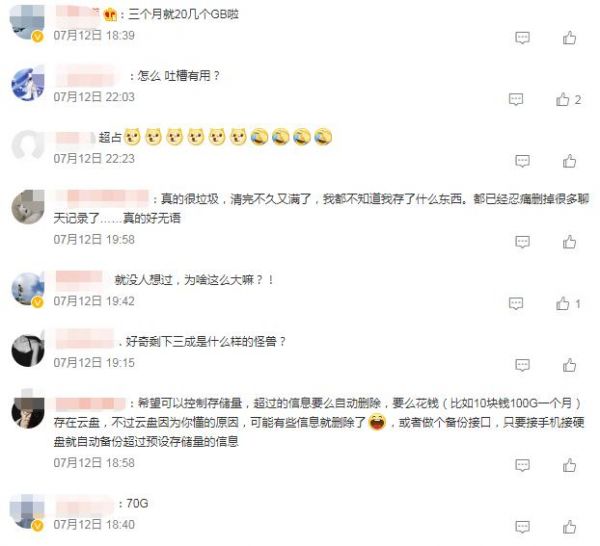Like the comment posted at 18:39
The image size is (600, 546).
coord(569,38)
